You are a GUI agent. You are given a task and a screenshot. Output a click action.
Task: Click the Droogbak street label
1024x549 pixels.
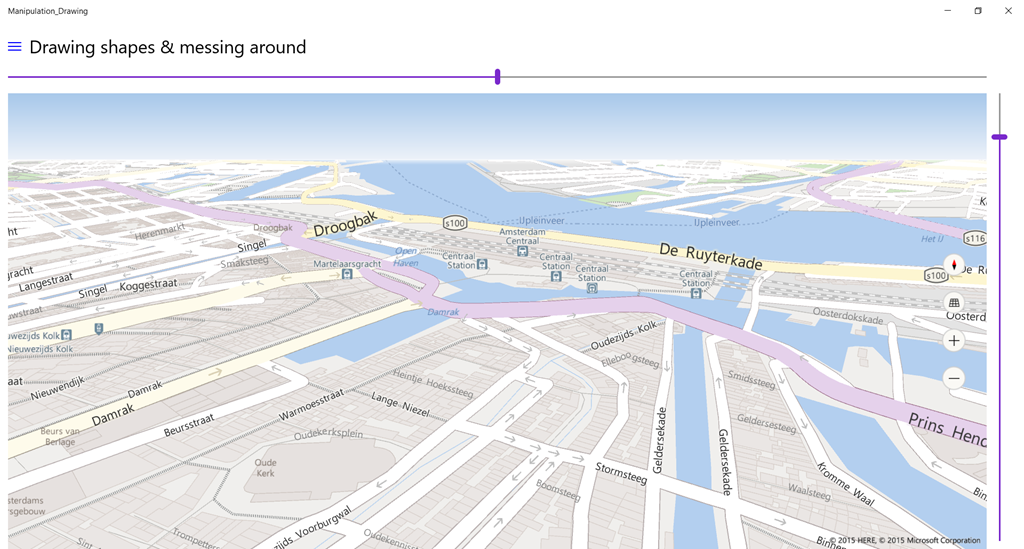[345, 225]
